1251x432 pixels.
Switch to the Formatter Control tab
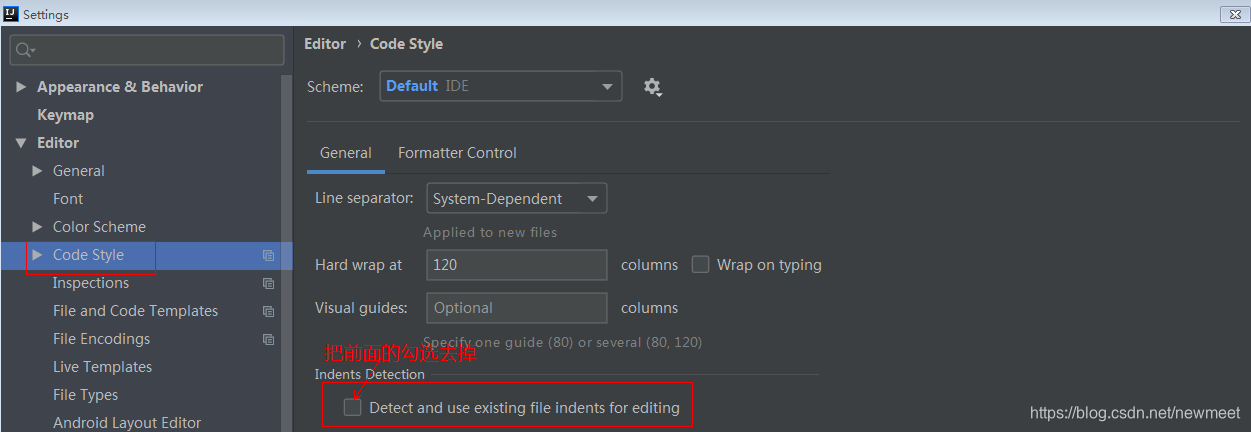(457, 153)
